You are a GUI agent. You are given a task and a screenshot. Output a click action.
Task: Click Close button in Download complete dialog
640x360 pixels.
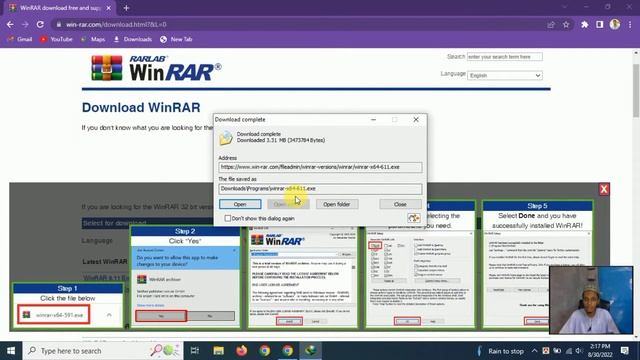coord(400,204)
